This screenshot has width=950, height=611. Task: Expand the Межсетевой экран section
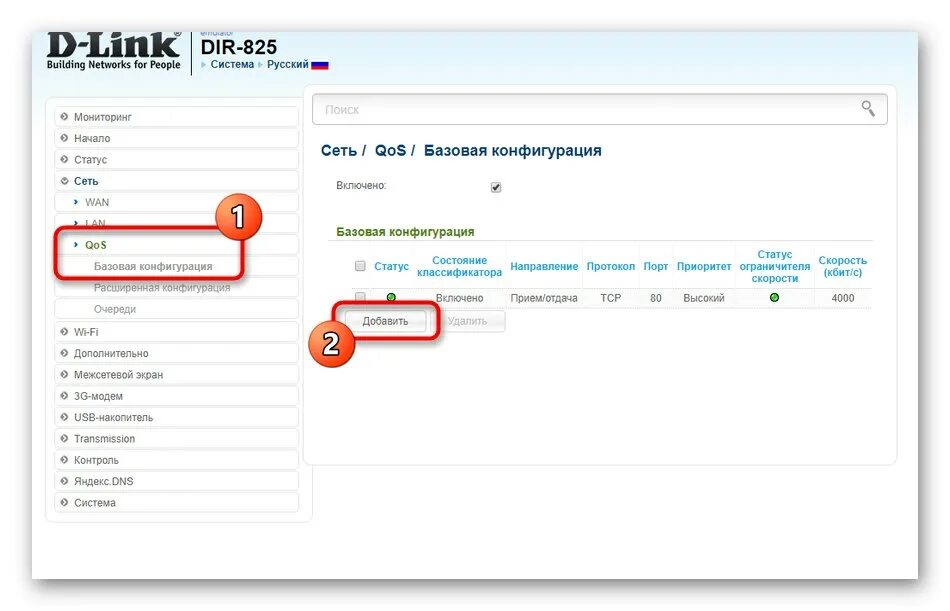pos(176,375)
